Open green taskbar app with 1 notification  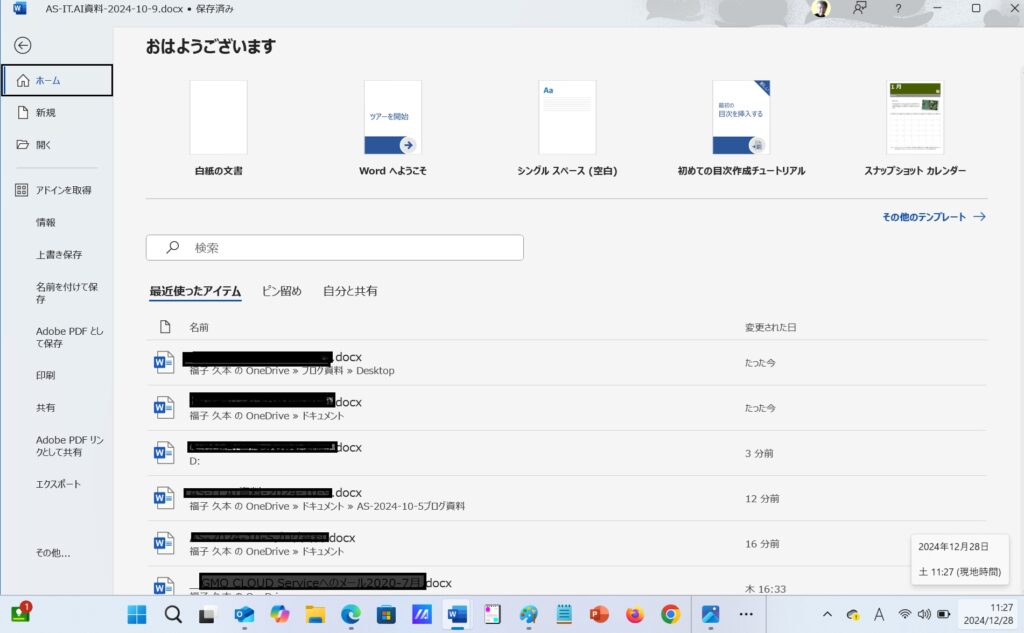[x=20, y=613]
